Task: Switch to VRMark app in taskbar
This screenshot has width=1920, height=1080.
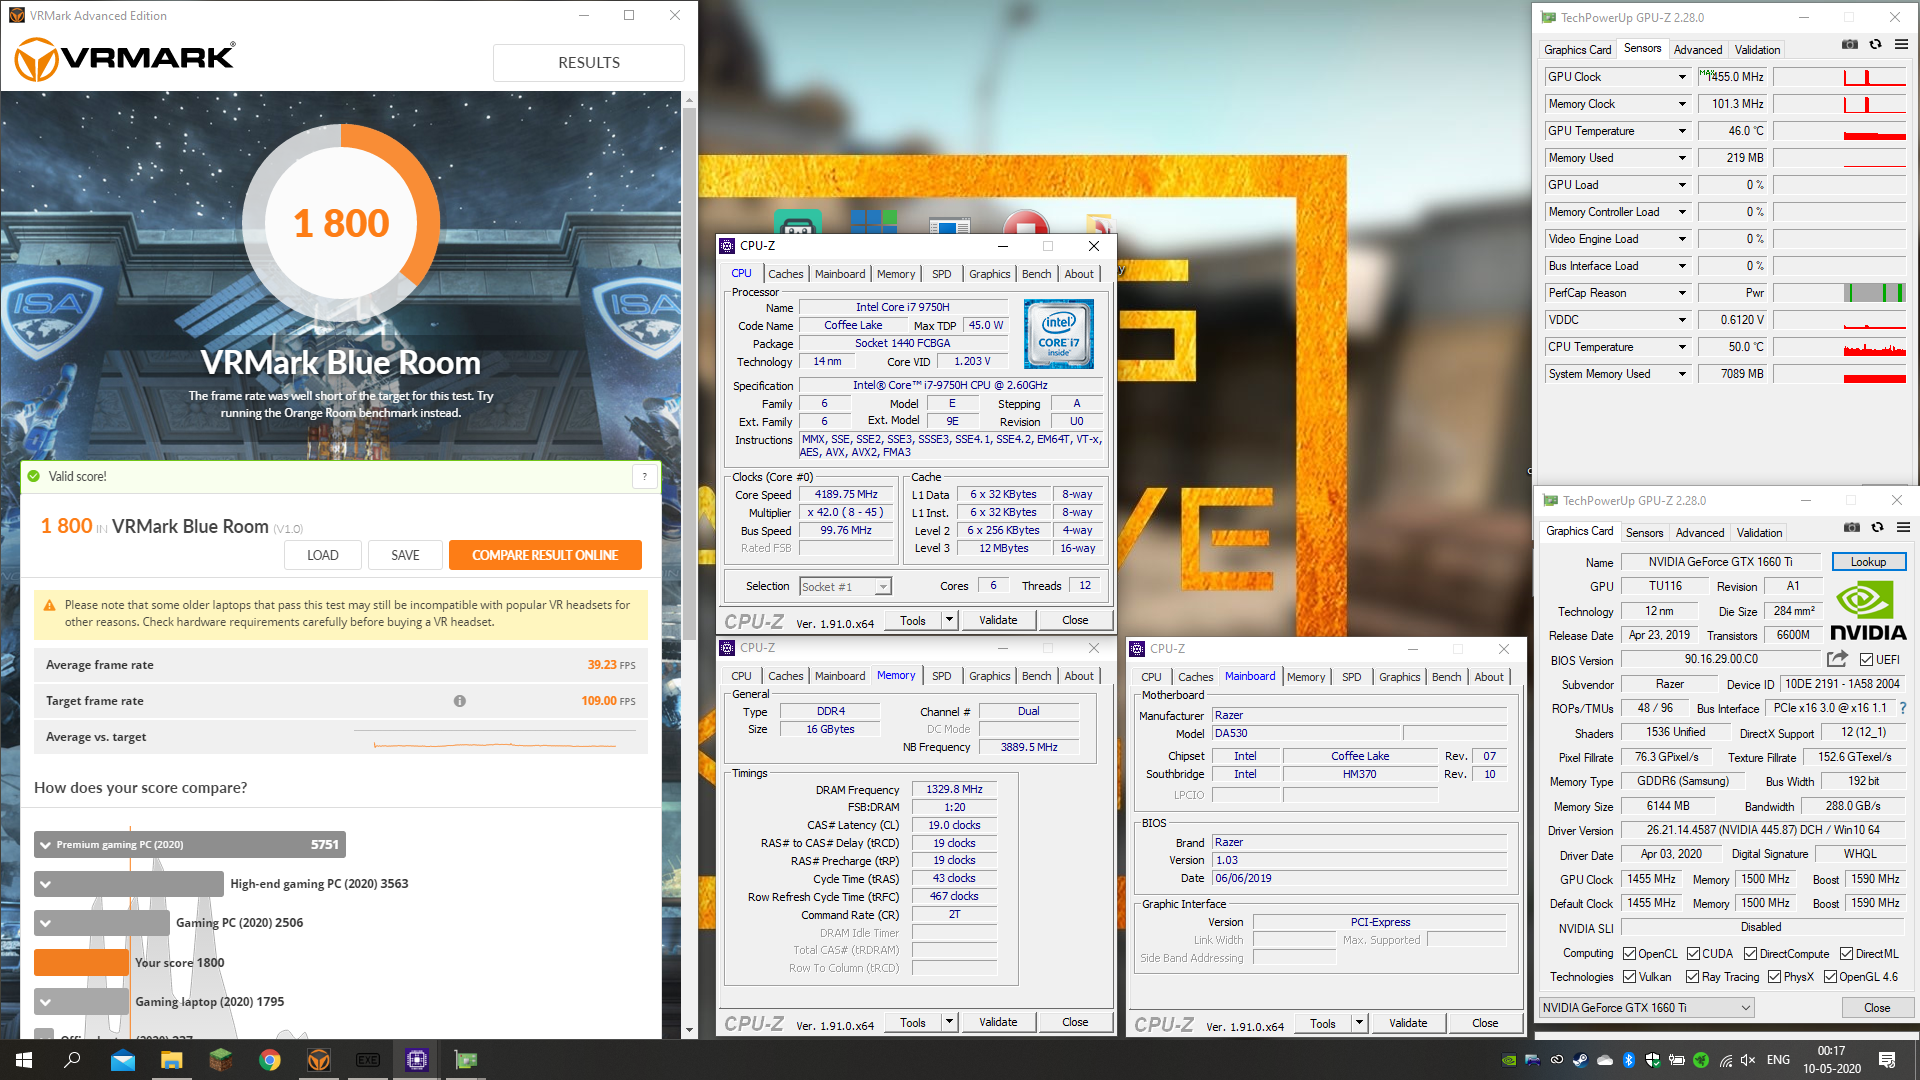Action: (319, 1060)
